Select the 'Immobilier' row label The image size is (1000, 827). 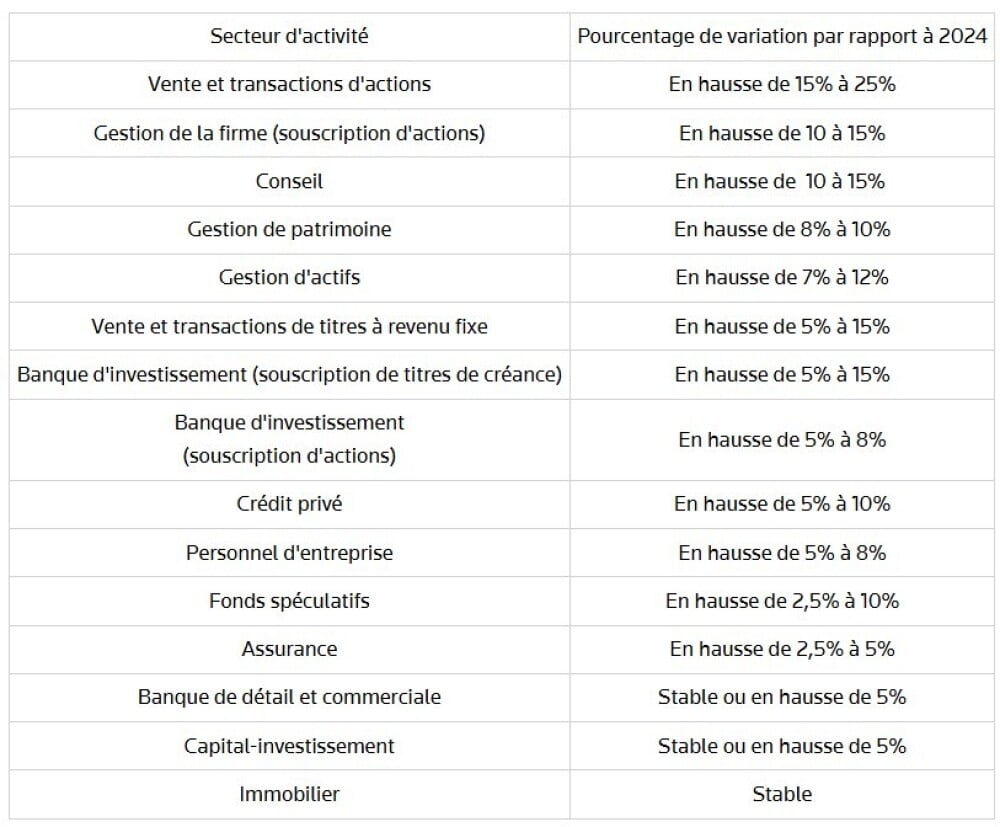point(289,794)
